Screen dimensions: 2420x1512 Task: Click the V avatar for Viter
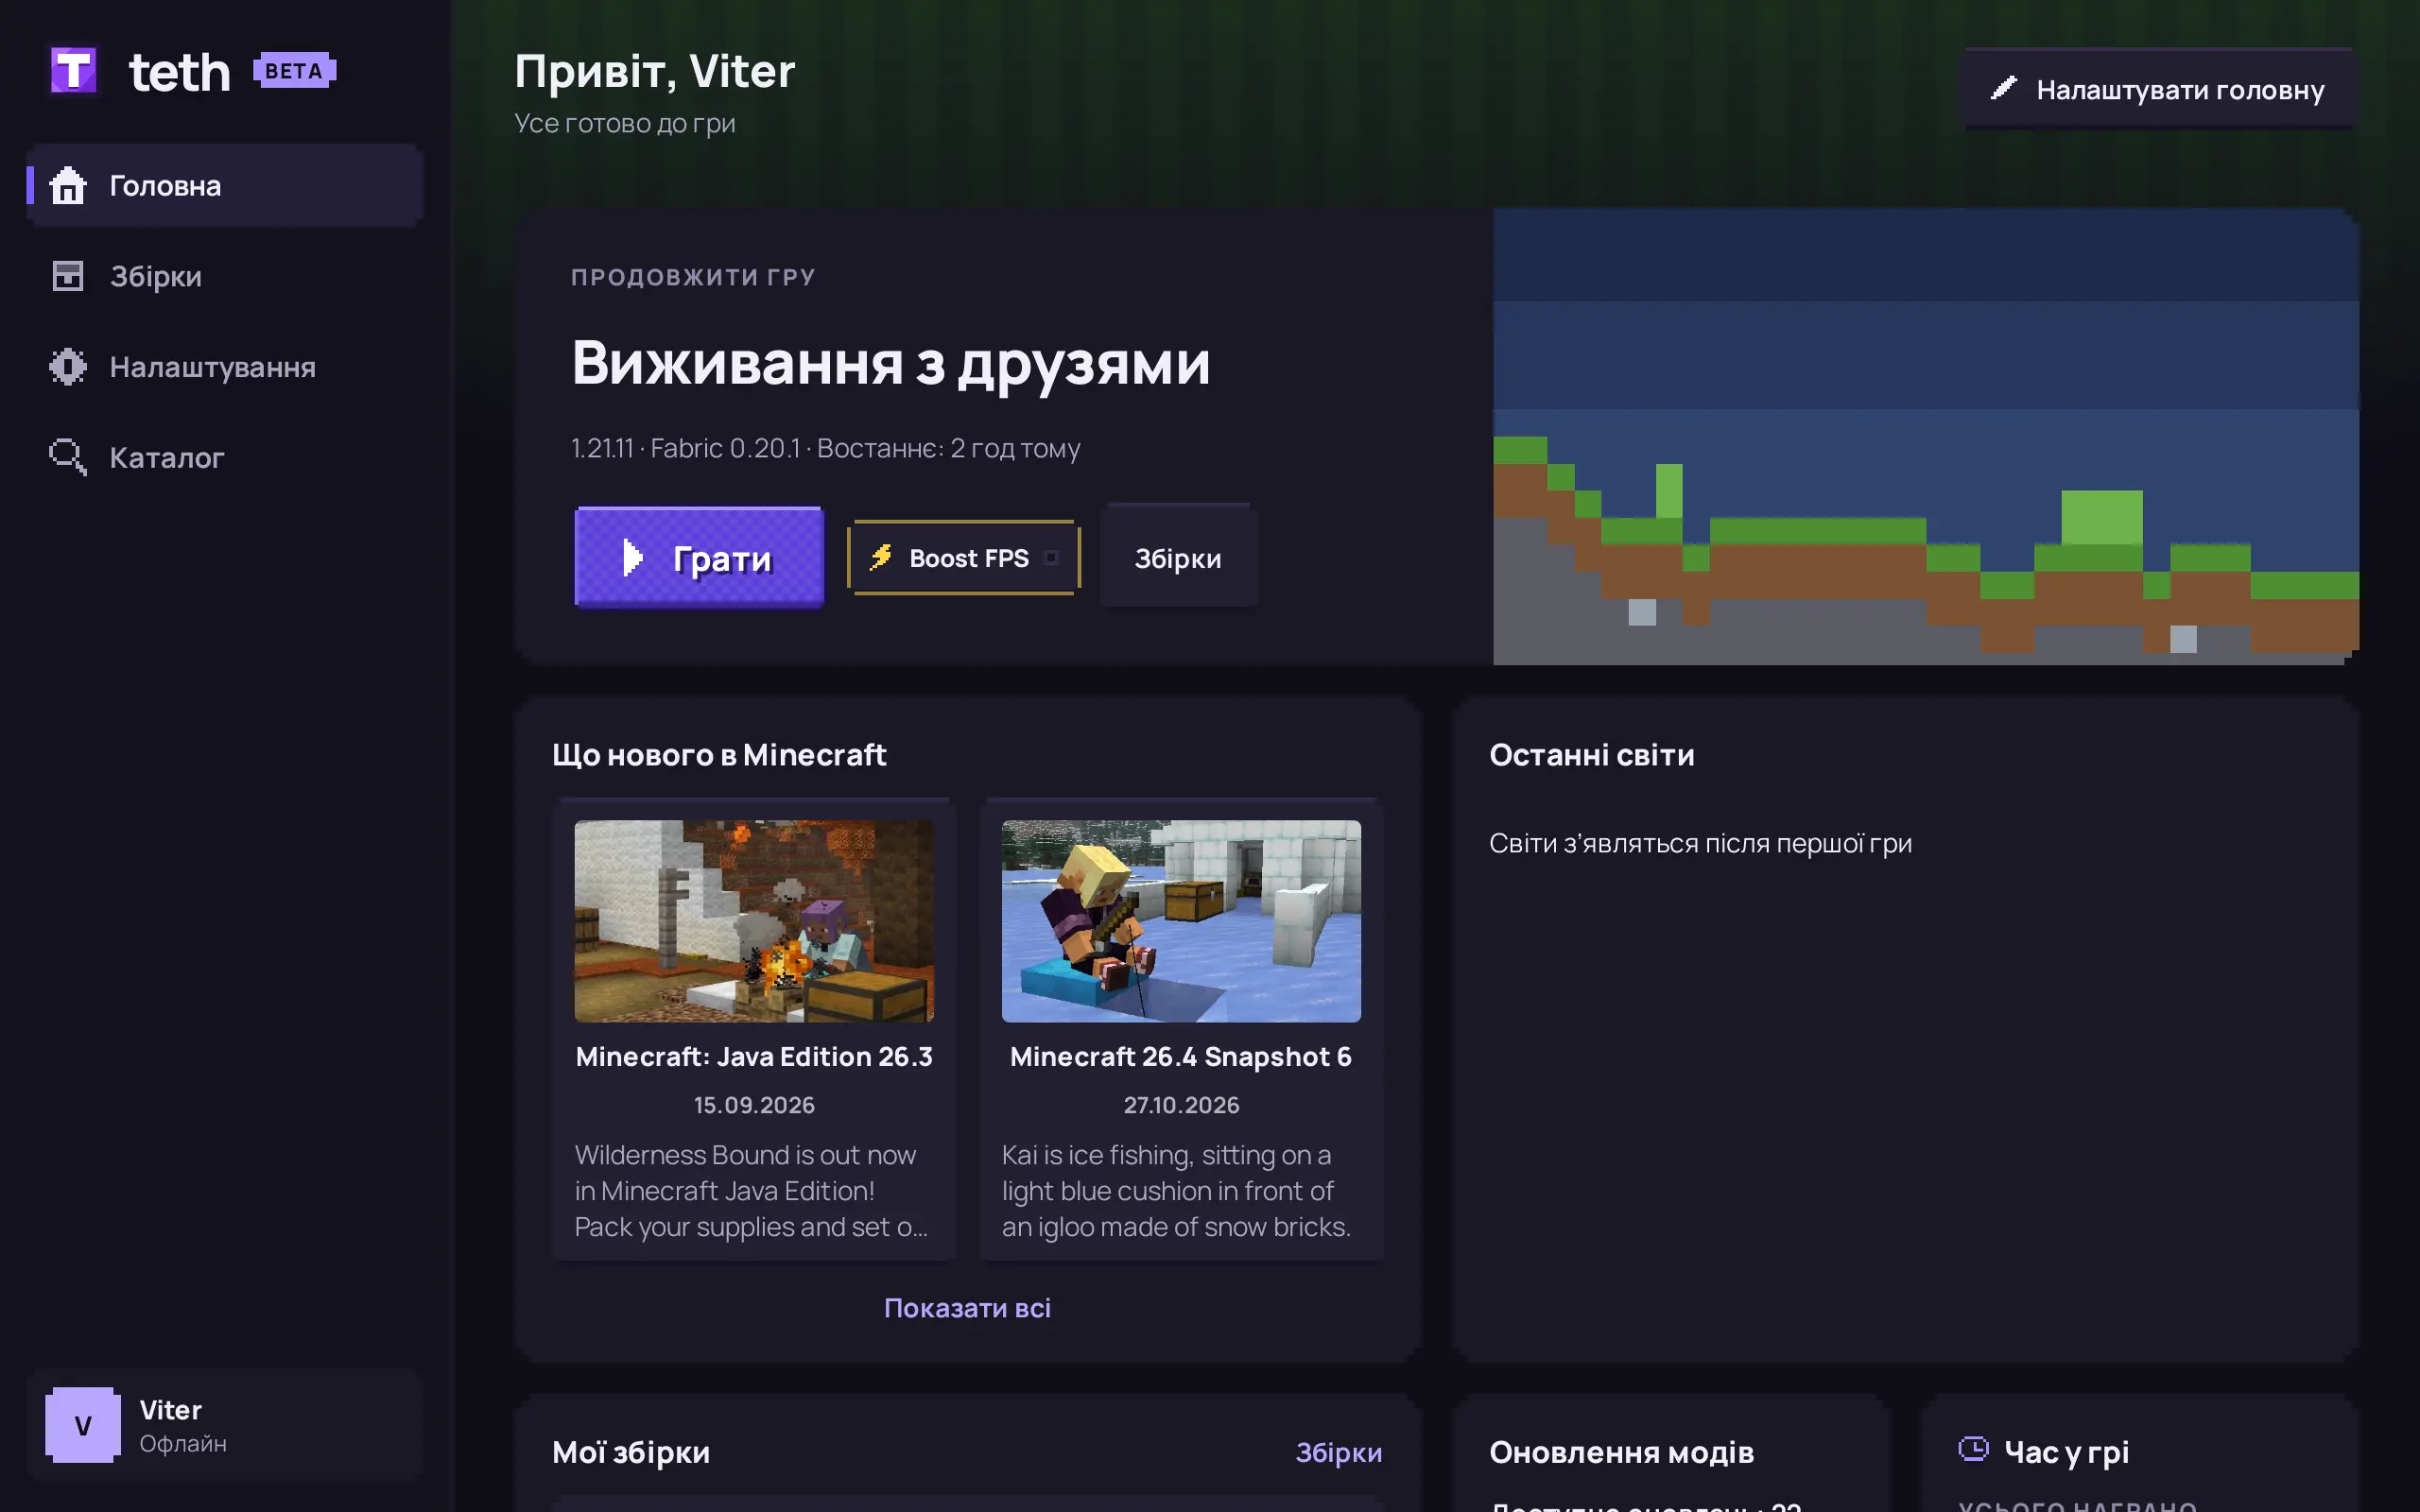pos(83,1425)
